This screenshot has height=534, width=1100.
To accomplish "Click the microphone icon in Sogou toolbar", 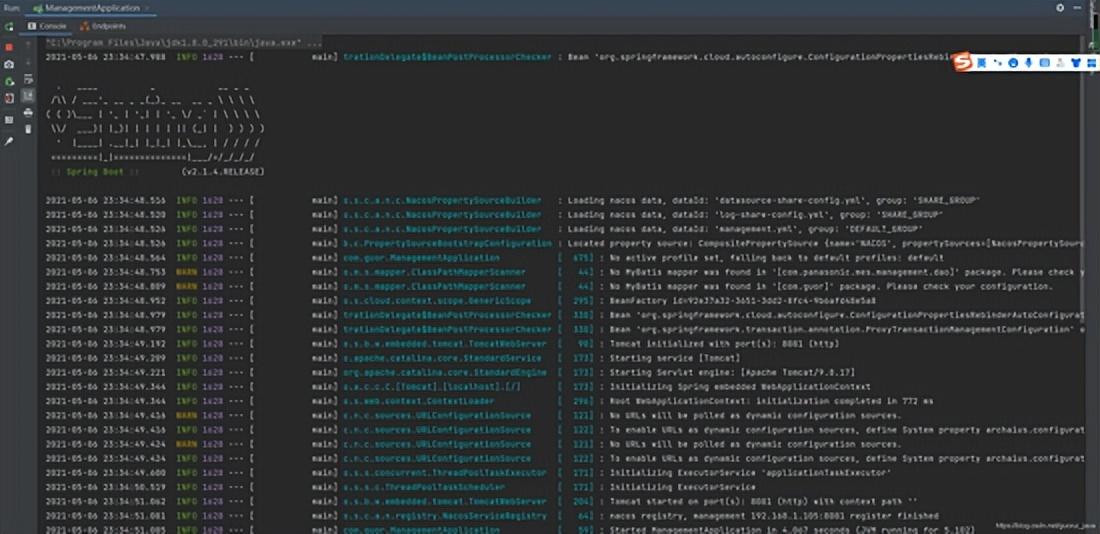I will (1027, 63).
